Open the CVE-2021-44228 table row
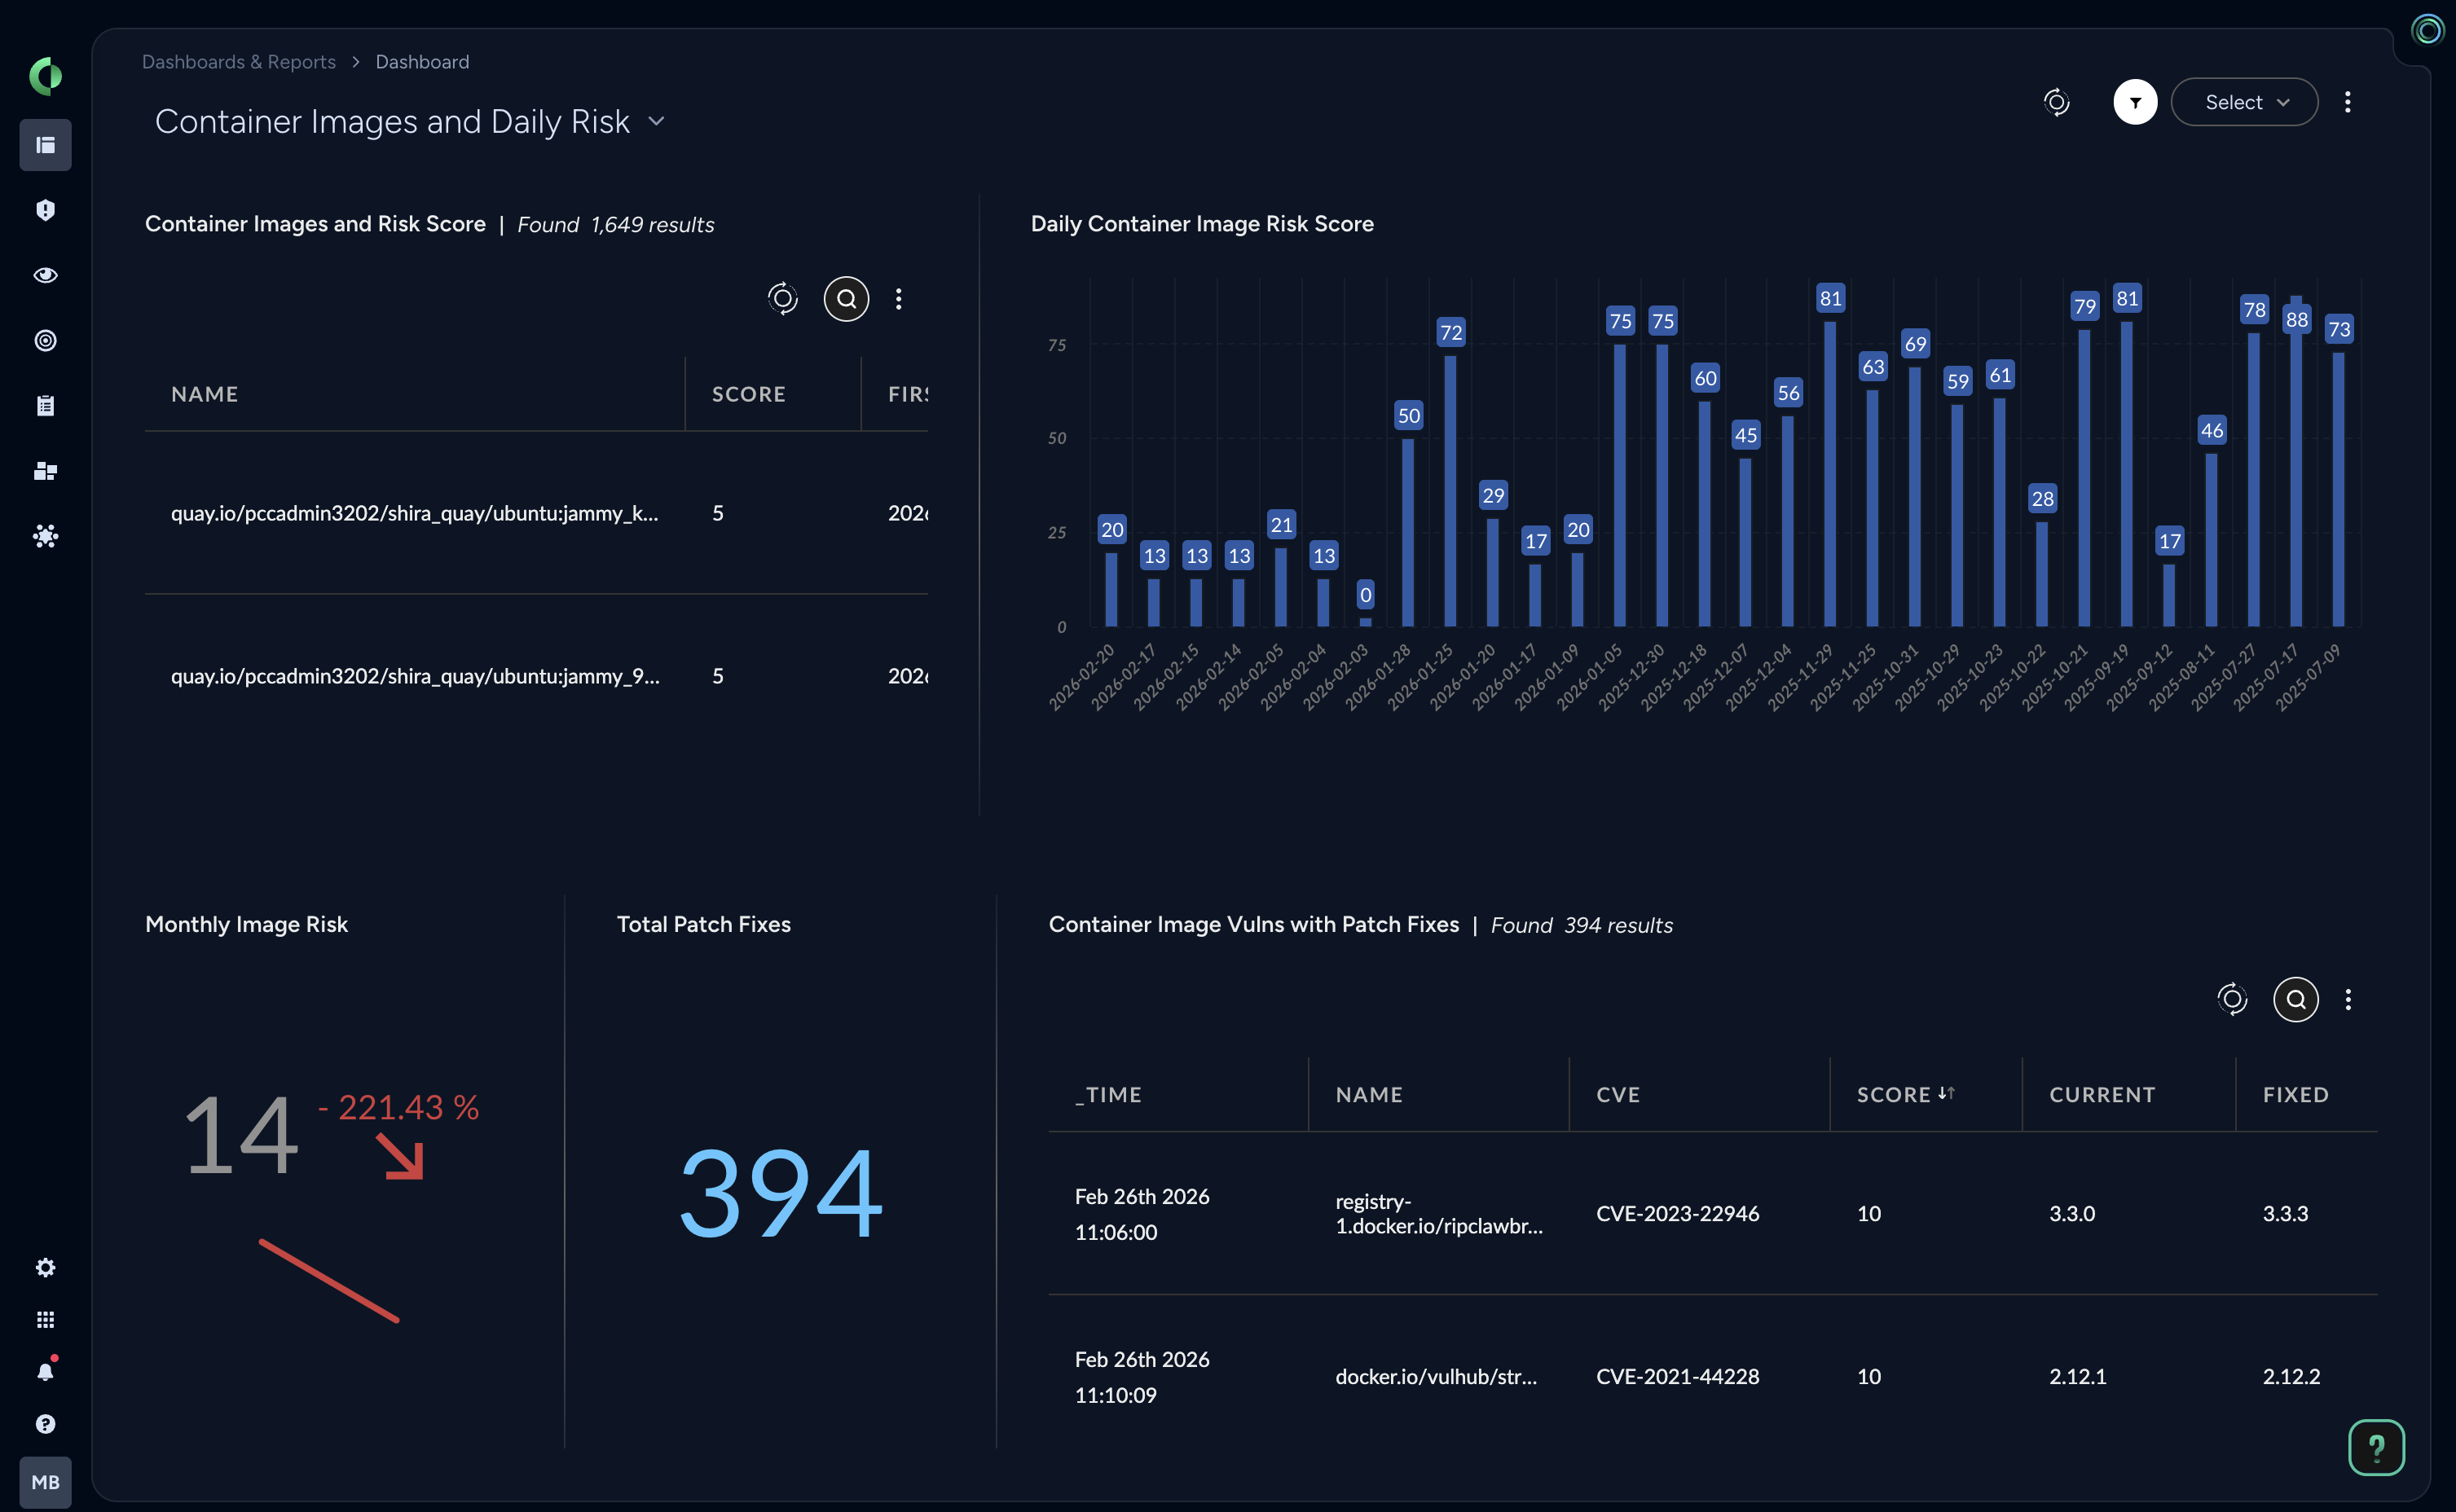The image size is (2456, 1512). coord(1677,1376)
